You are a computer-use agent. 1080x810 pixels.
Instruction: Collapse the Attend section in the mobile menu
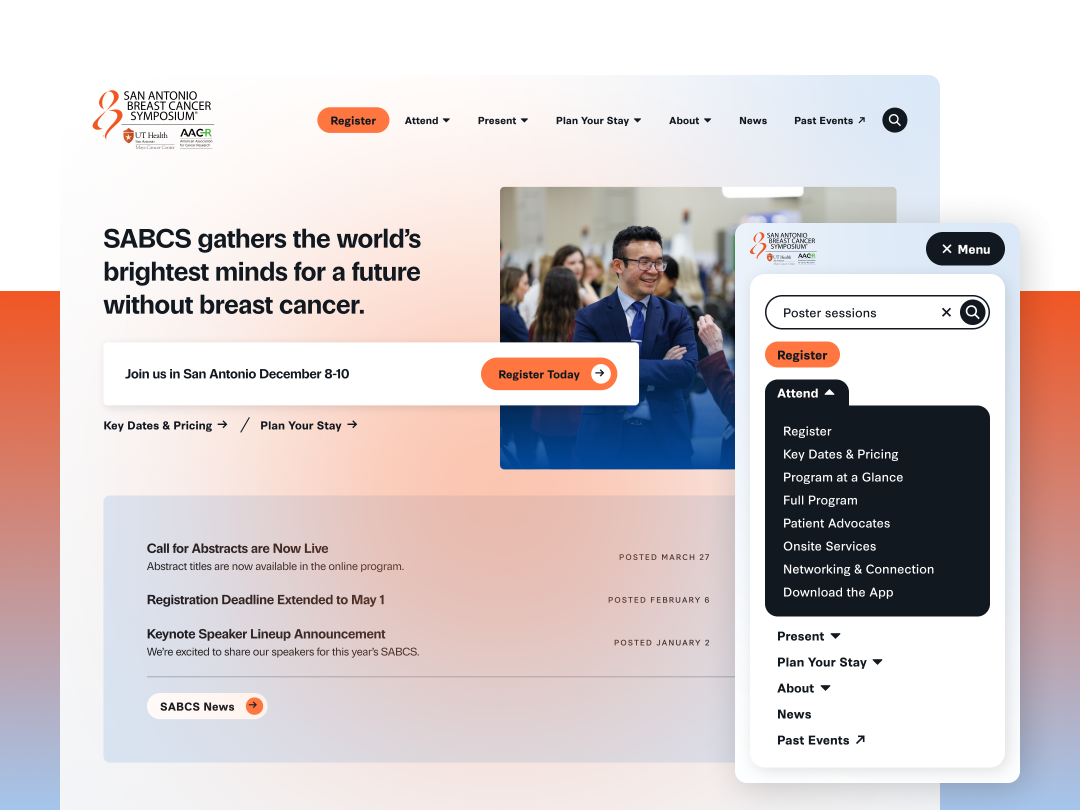806,393
